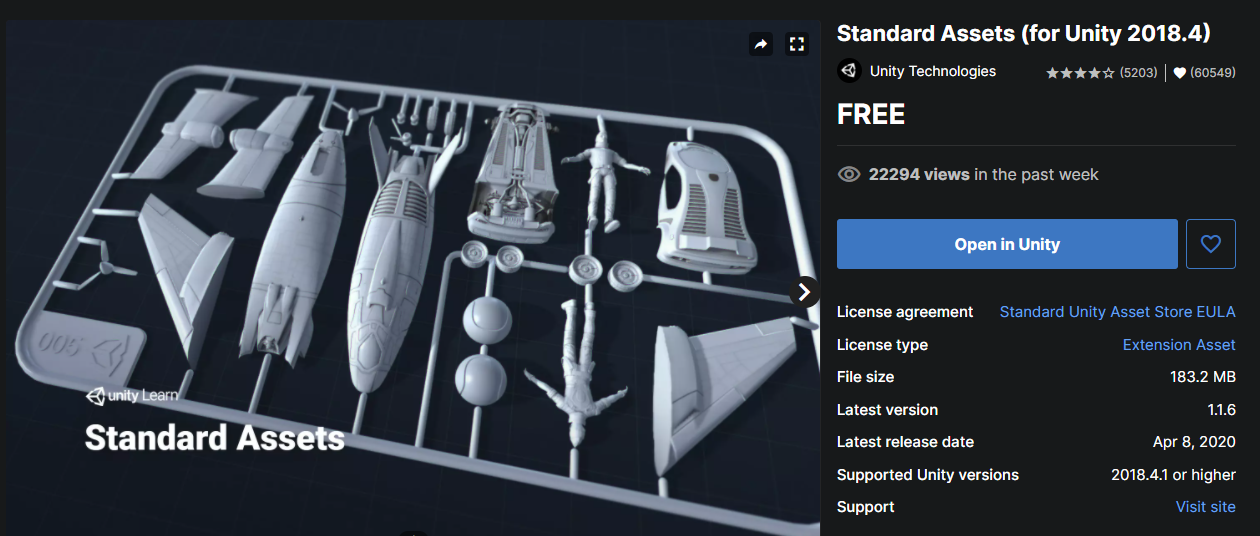Click the Open in Unity button
Viewport: 1260px width, 536px height.
point(1007,244)
